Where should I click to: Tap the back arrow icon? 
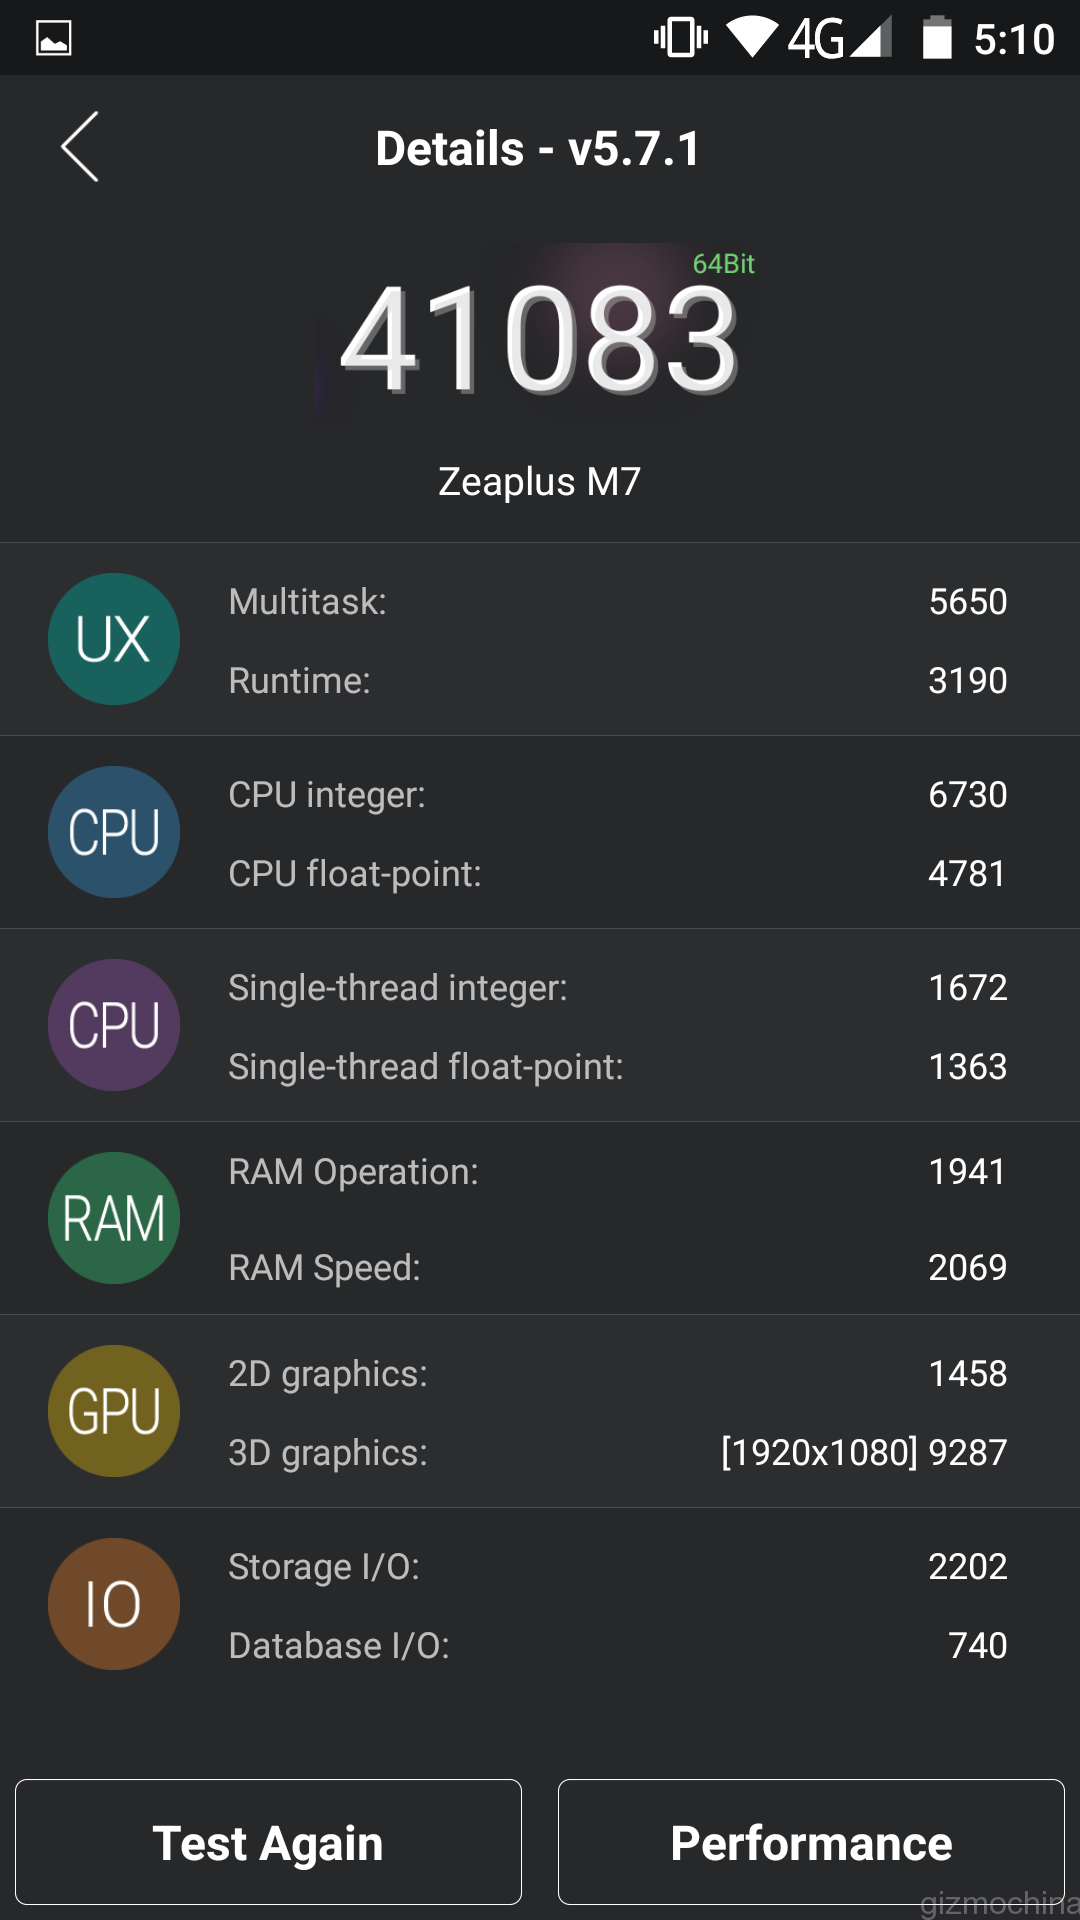(x=80, y=147)
